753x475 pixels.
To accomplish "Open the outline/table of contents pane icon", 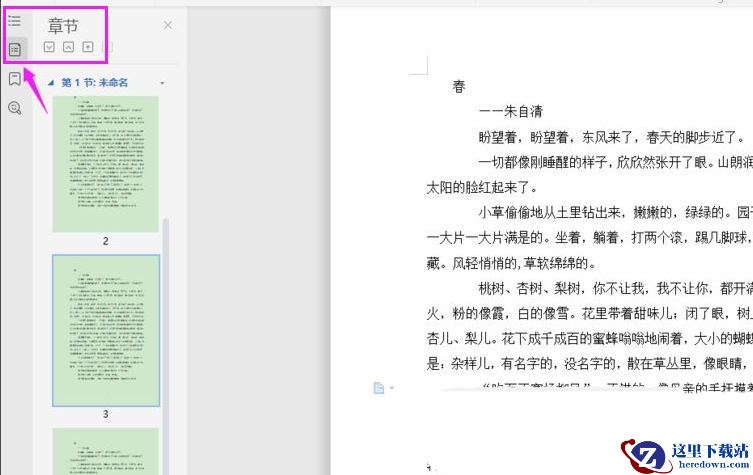I will coord(14,21).
